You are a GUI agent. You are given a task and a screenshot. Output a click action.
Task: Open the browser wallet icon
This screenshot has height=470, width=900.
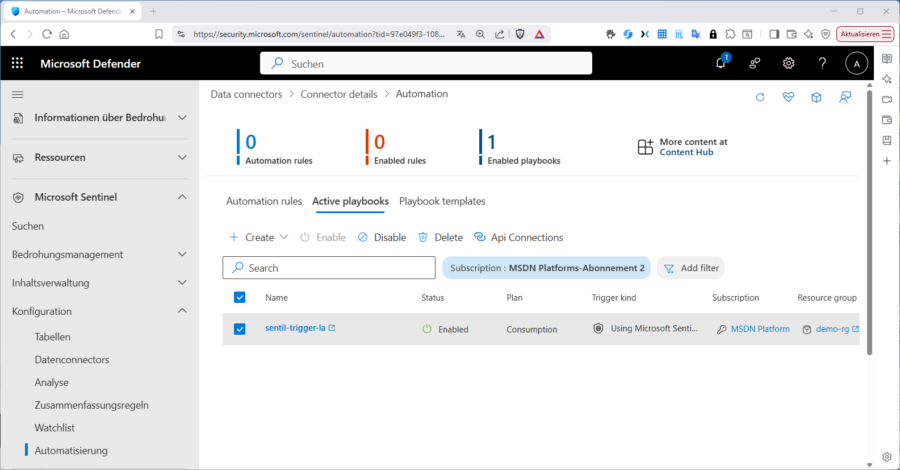coord(792,34)
